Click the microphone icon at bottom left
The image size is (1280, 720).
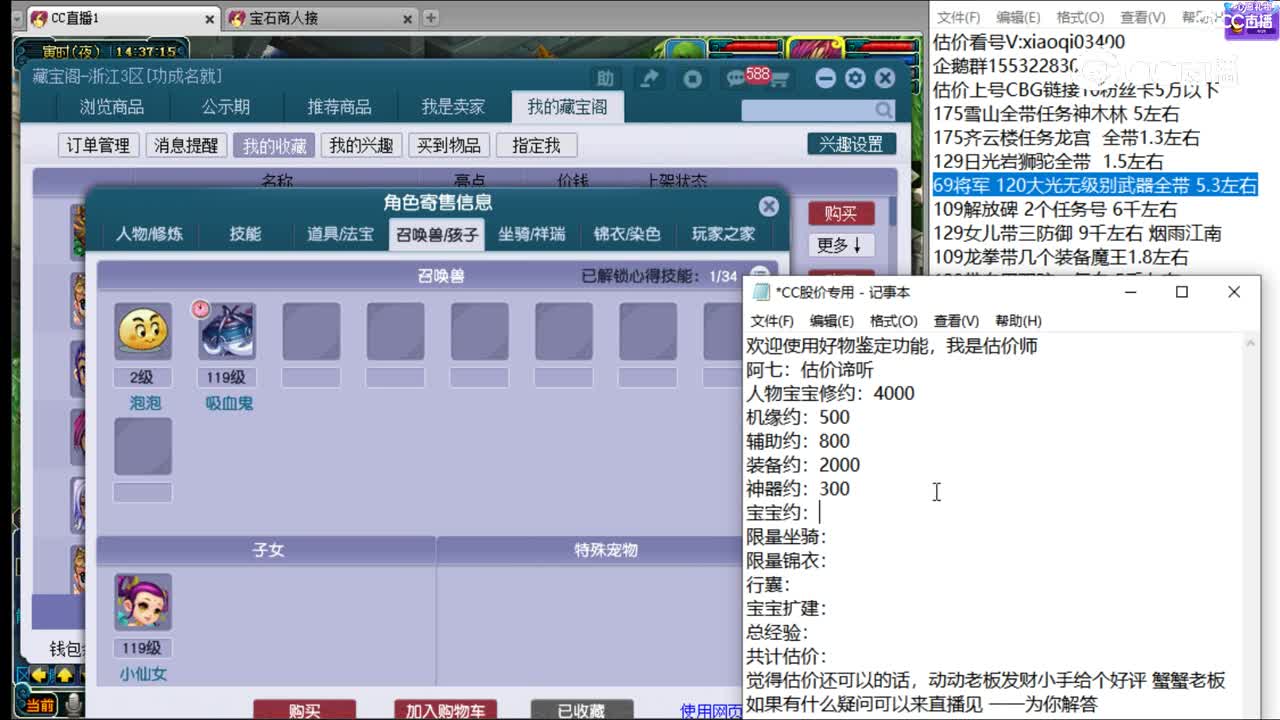coord(73,706)
